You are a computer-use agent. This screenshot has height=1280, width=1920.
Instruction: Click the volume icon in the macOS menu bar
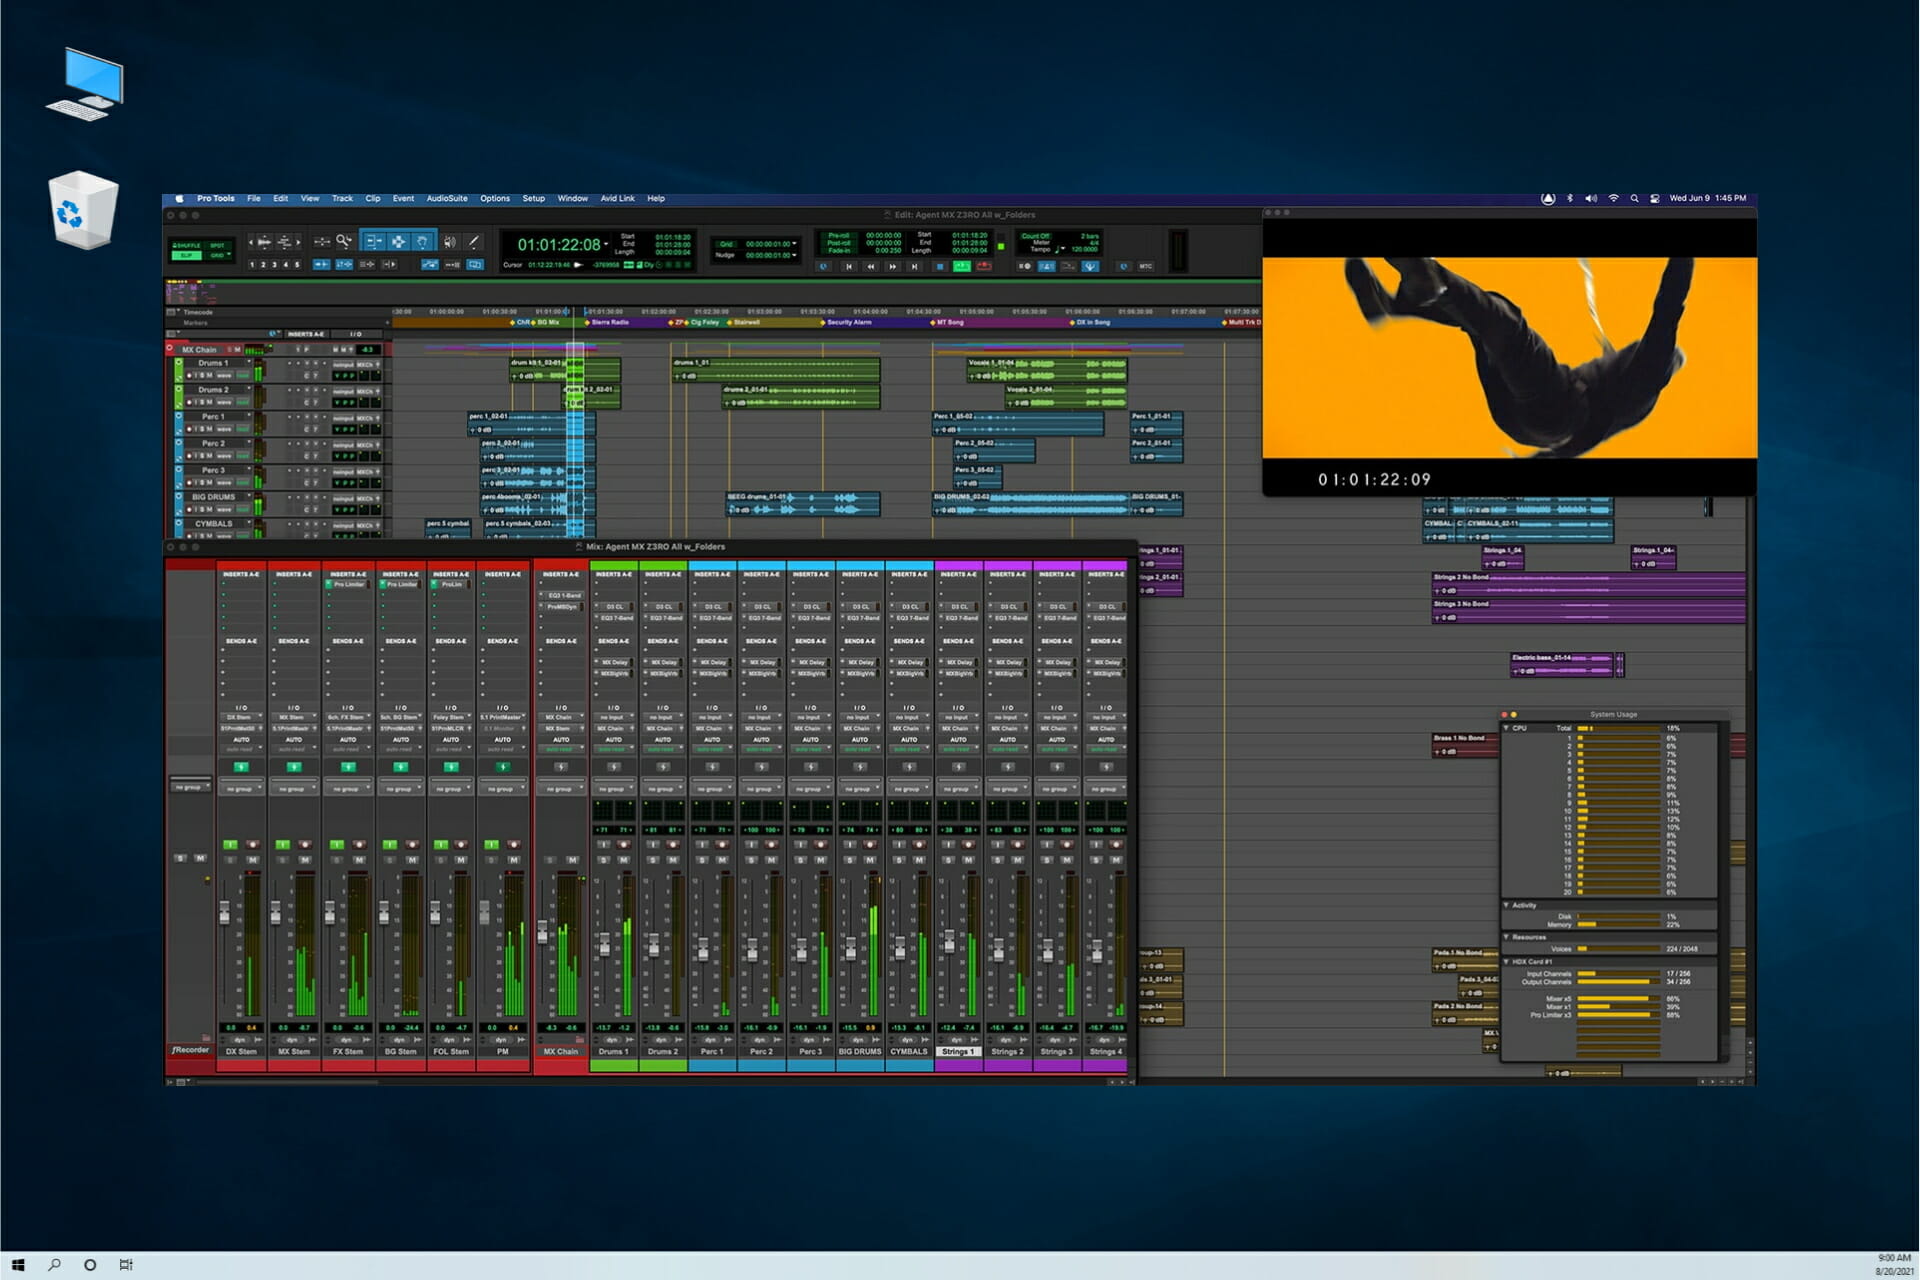pos(1591,199)
